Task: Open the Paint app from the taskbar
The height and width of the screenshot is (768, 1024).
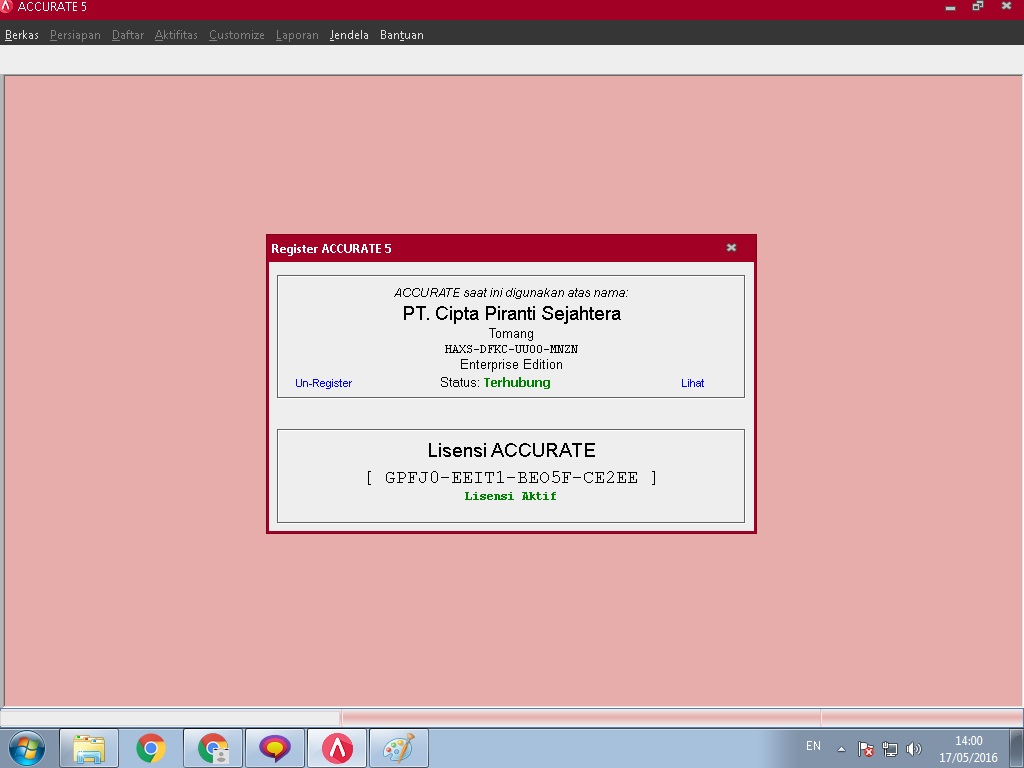Action: [399, 748]
